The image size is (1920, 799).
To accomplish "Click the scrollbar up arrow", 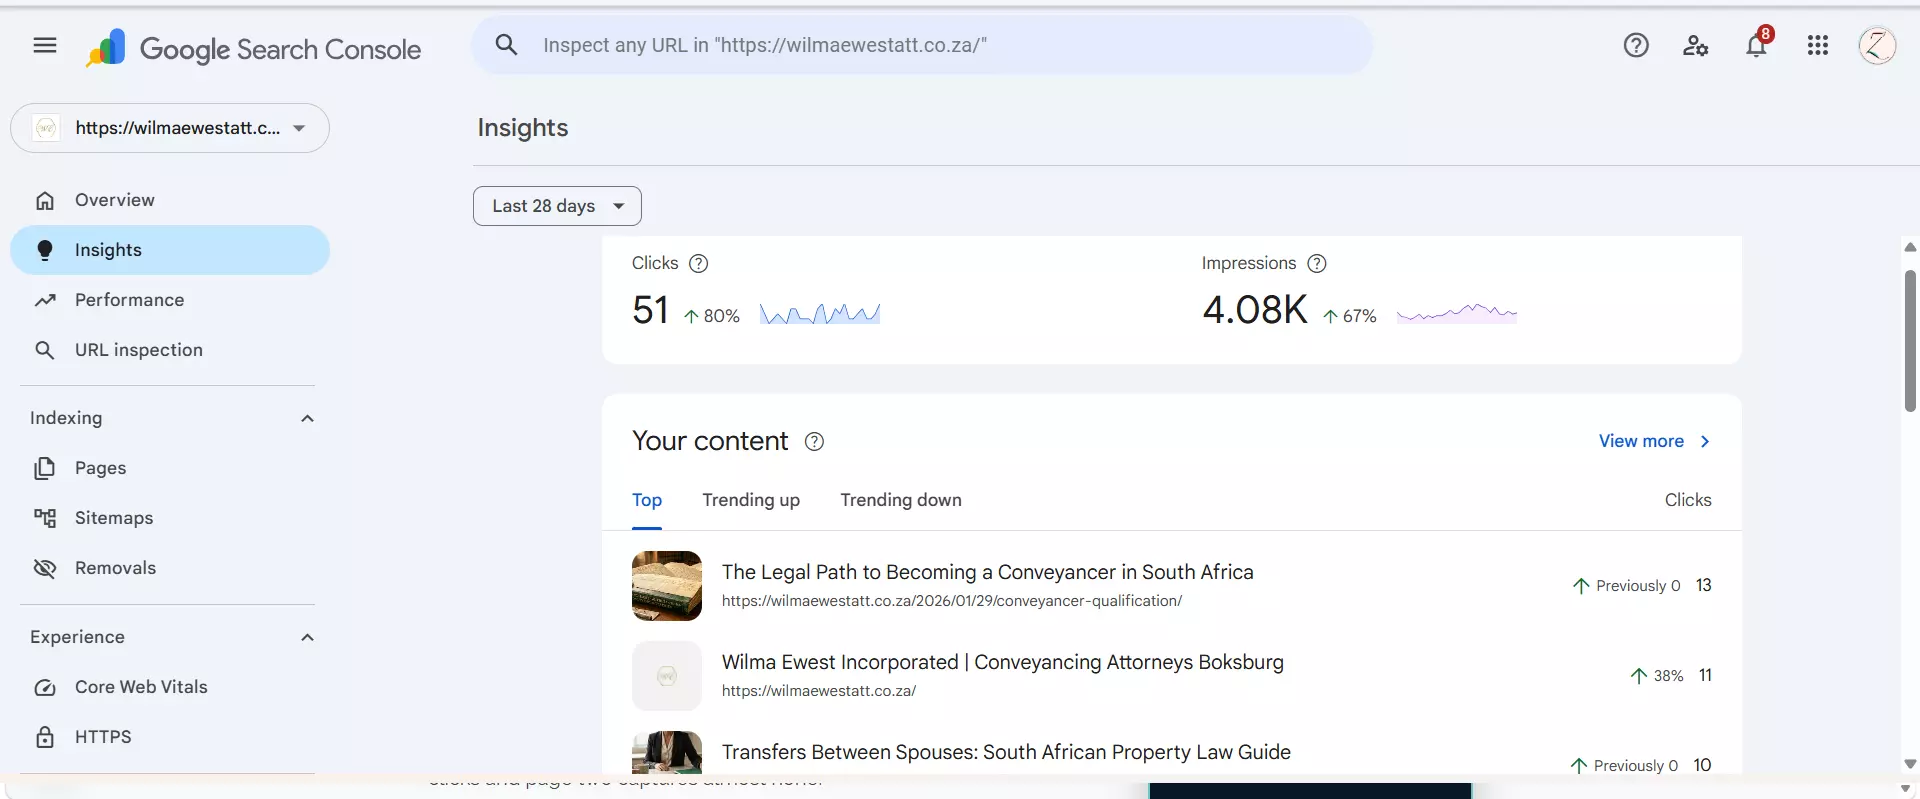I will click(x=1910, y=247).
